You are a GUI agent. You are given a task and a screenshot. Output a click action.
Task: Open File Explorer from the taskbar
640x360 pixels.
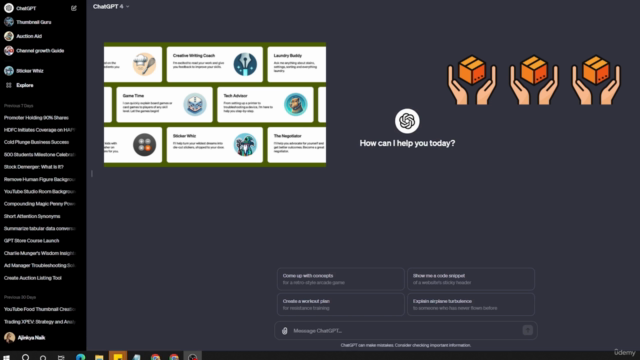tap(99, 357)
